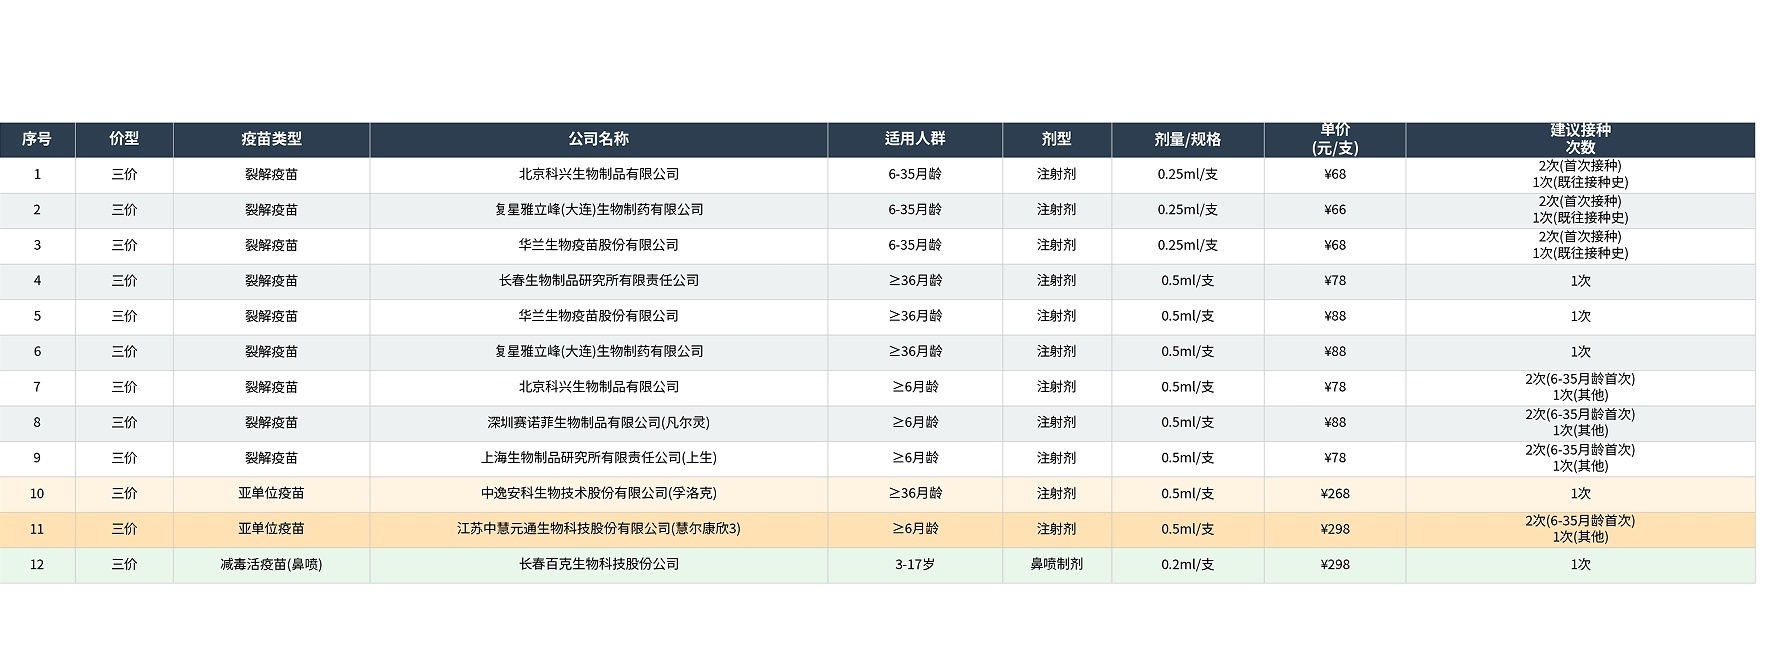Click row 9 dosage 0.5ml/支
1782x652 pixels.
tap(1188, 458)
